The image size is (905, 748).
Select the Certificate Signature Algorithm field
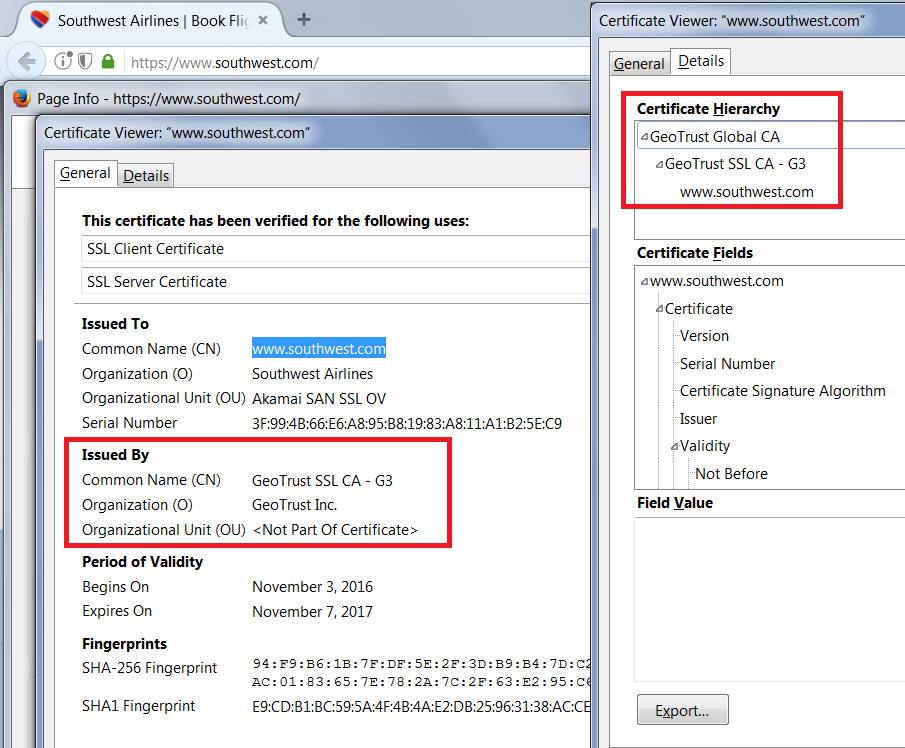[x=782, y=391]
